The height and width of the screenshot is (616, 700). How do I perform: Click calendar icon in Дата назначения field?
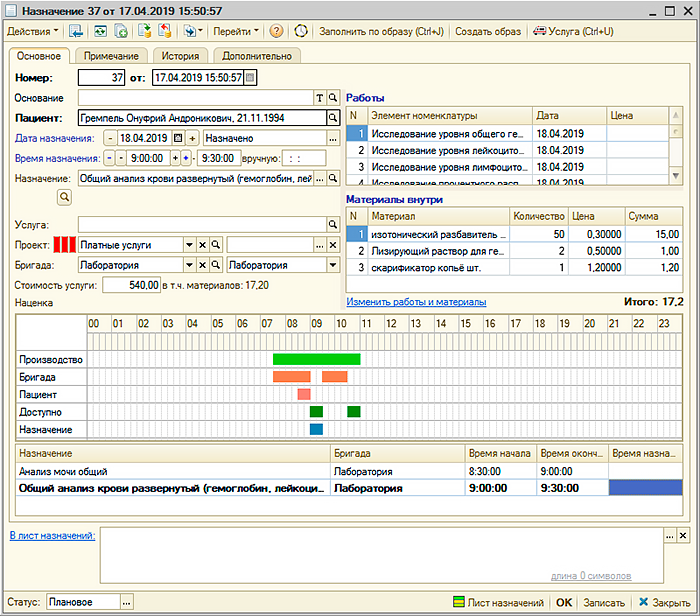(178, 138)
